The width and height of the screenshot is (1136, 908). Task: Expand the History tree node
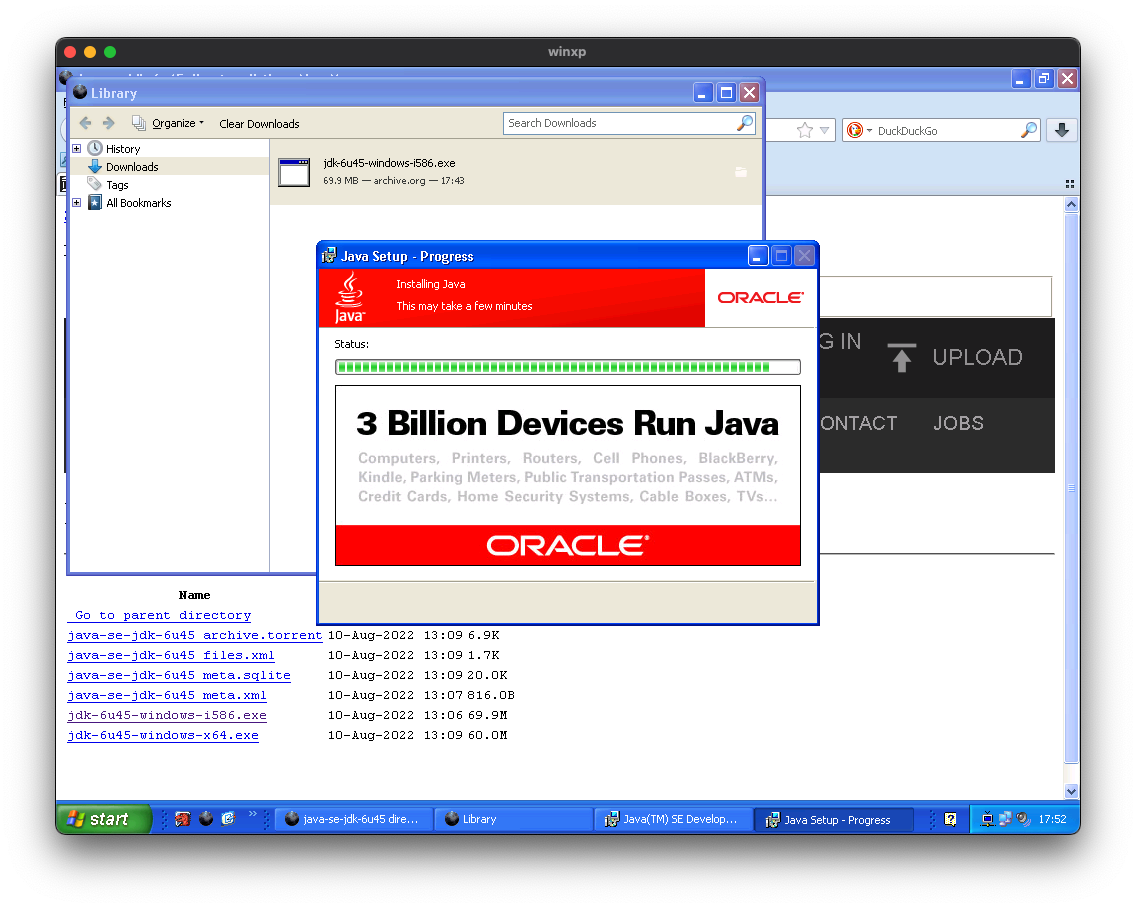point(76,149)
